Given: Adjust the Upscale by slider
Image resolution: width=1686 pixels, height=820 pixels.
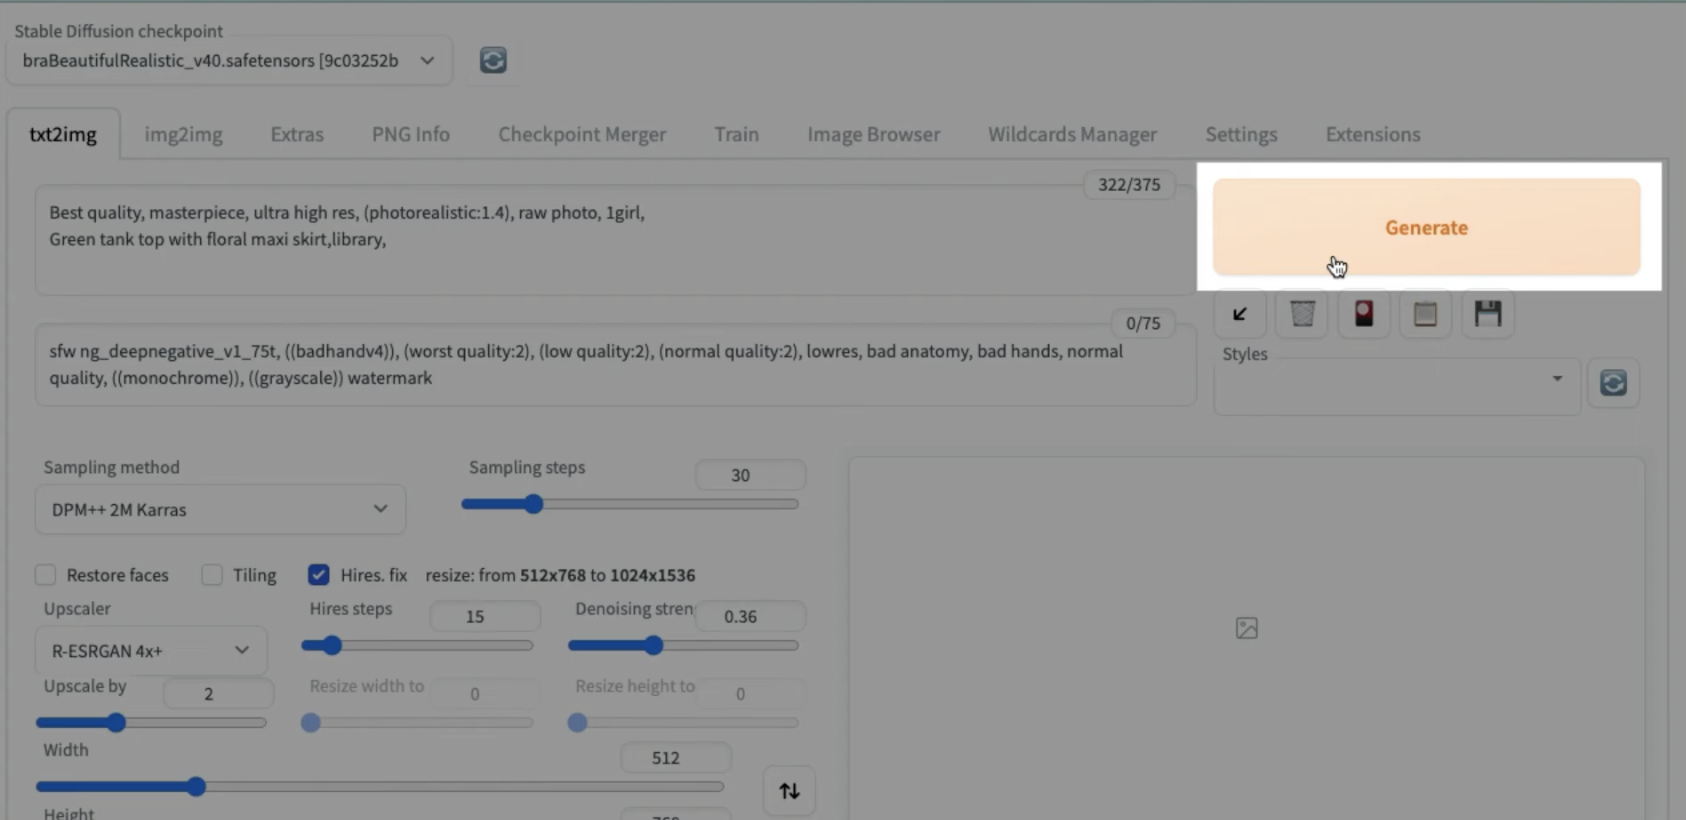Looking at the screenshot, I should [x=151, y=722].
